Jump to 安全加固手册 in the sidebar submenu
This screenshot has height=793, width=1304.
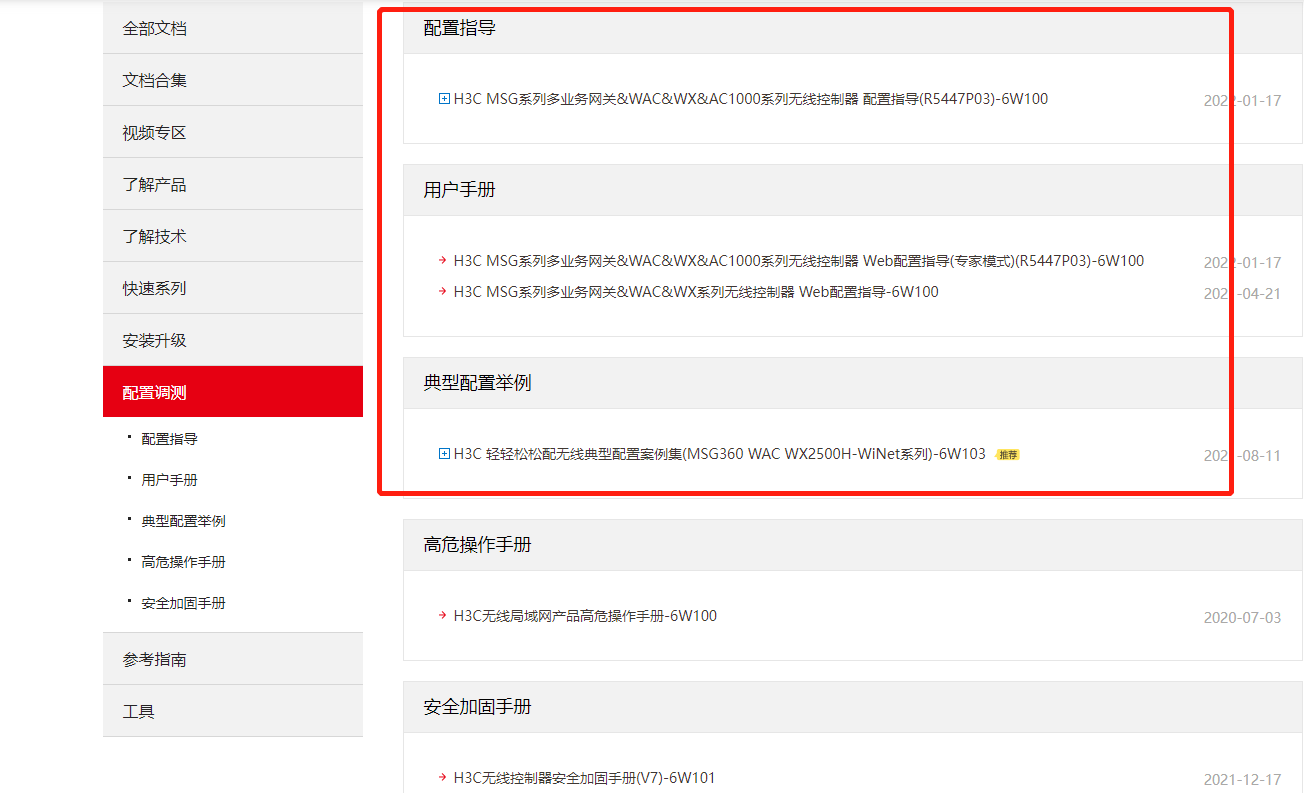tap(184, 603)
